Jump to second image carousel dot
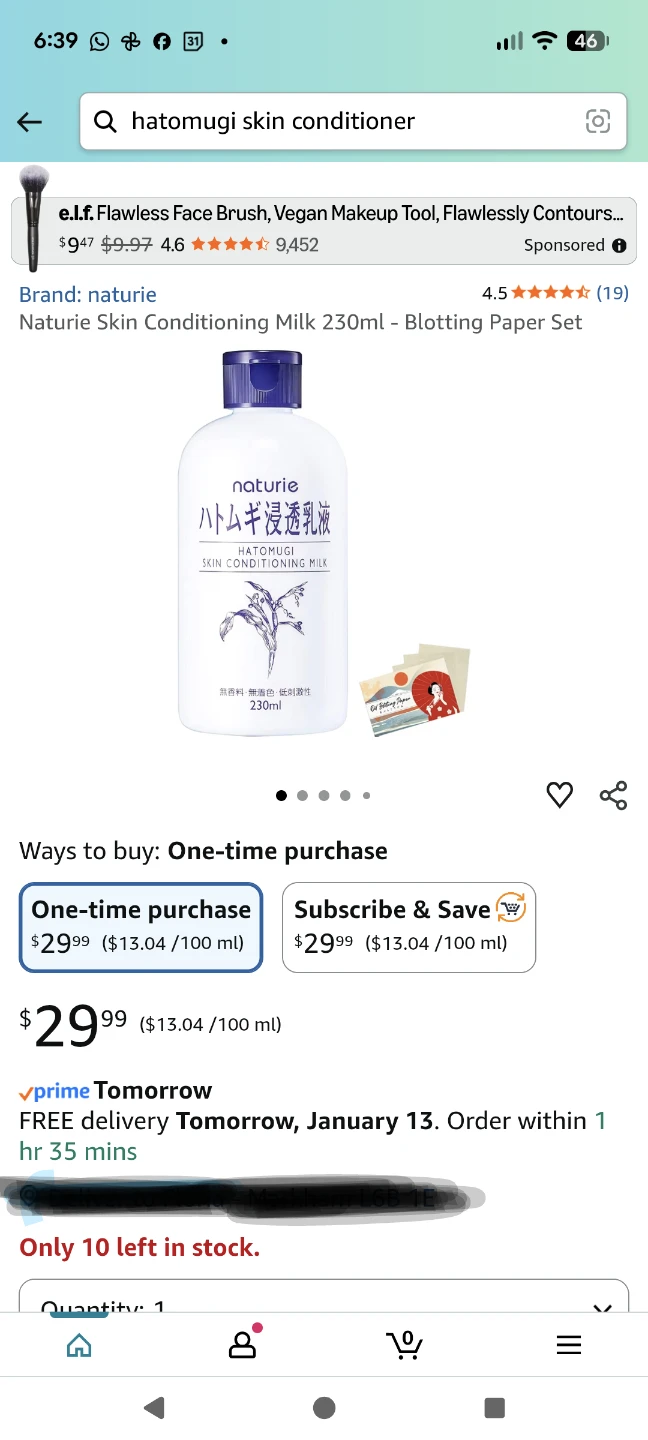 click(x=302, y=796)
